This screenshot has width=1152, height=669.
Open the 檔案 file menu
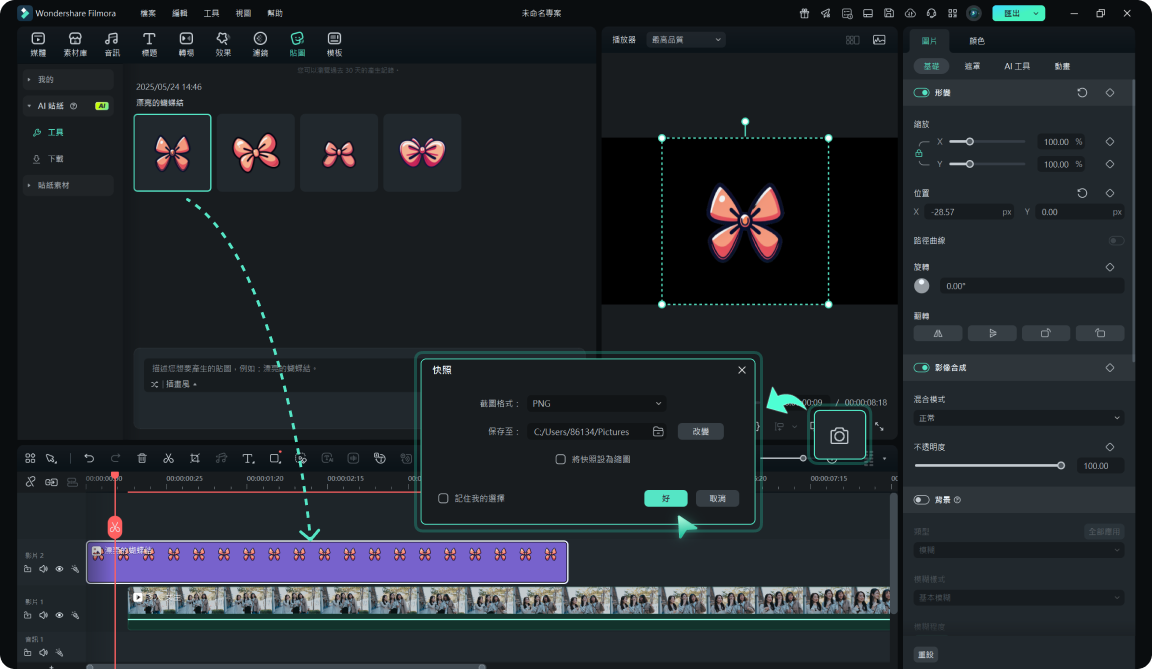point(148,13)
